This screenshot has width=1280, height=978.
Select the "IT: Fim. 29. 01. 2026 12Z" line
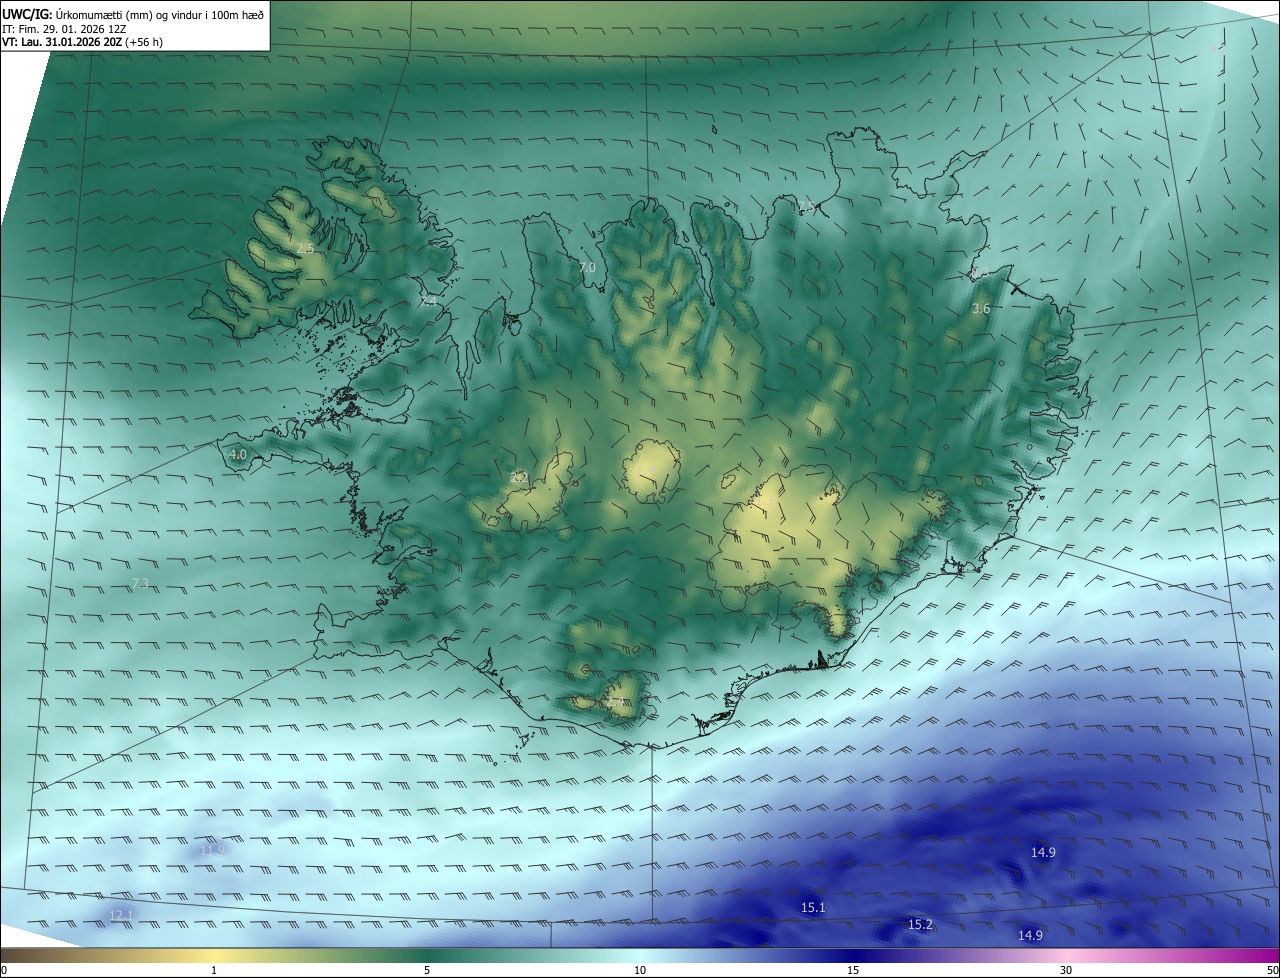click(64, 29)
